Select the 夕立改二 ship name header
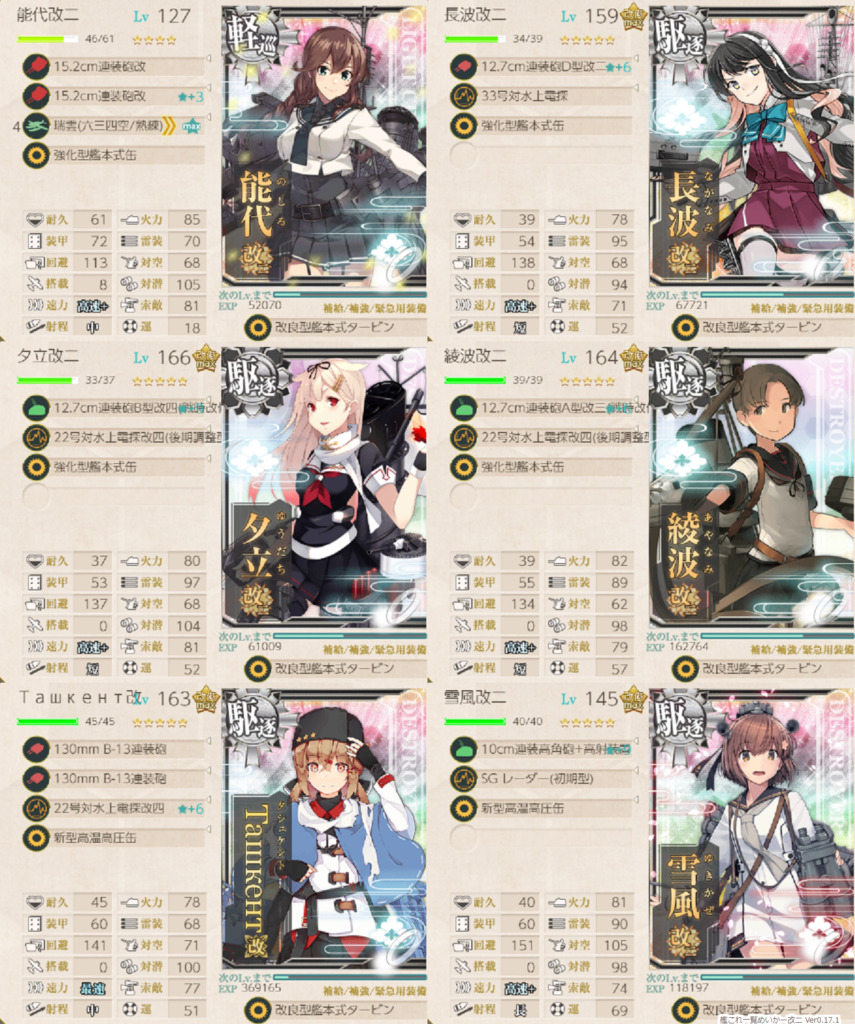The height and width of the screenshot is (1024, 855). [x=48, y=356]
